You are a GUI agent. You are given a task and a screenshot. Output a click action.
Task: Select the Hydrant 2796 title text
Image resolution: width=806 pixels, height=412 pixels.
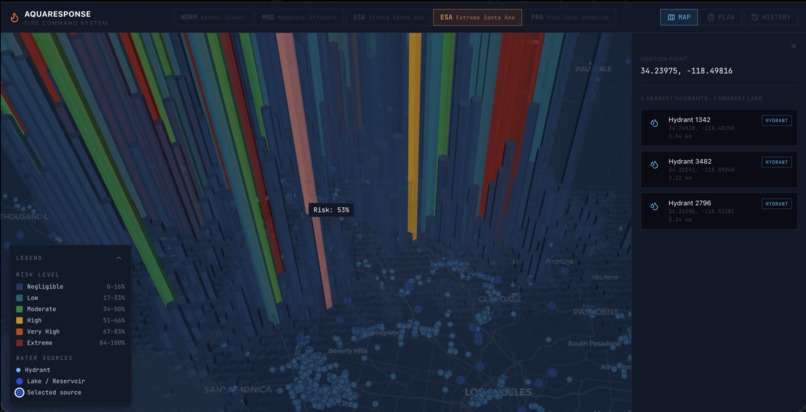pyautogui.click(x=690, y=203)
